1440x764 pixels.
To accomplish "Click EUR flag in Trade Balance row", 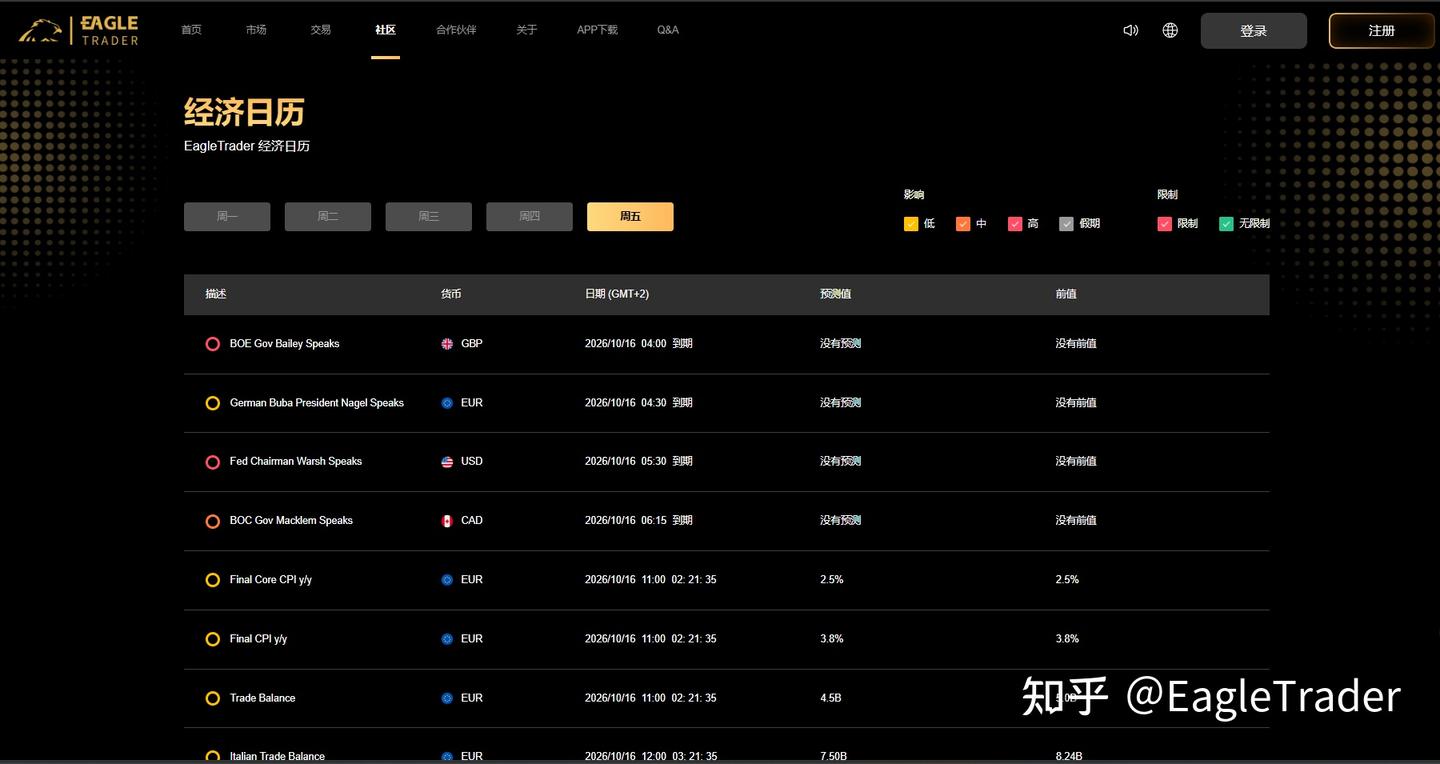I will click(x=447, y=698).
